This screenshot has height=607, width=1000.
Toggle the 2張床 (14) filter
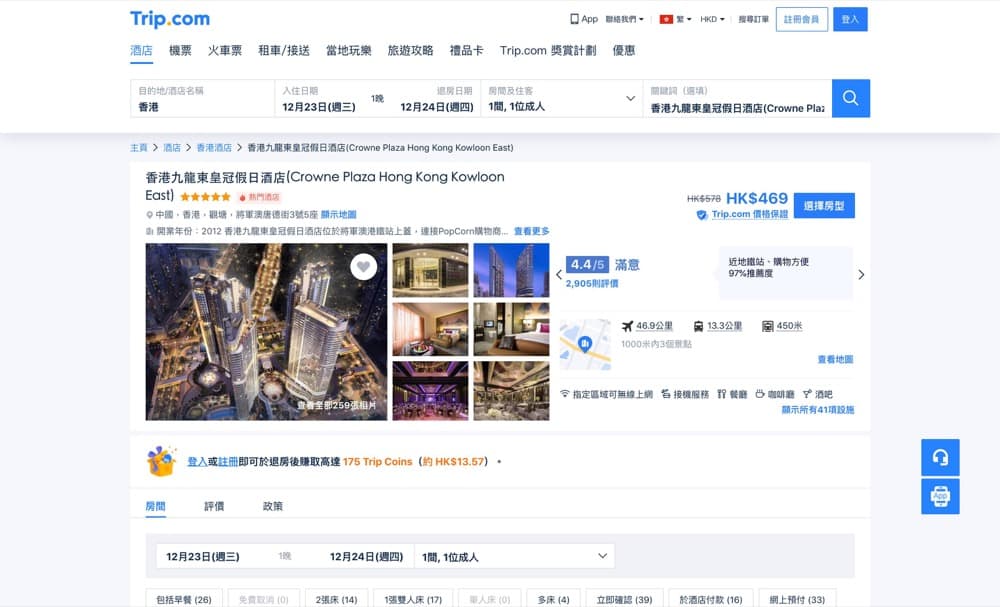point(336,599)
